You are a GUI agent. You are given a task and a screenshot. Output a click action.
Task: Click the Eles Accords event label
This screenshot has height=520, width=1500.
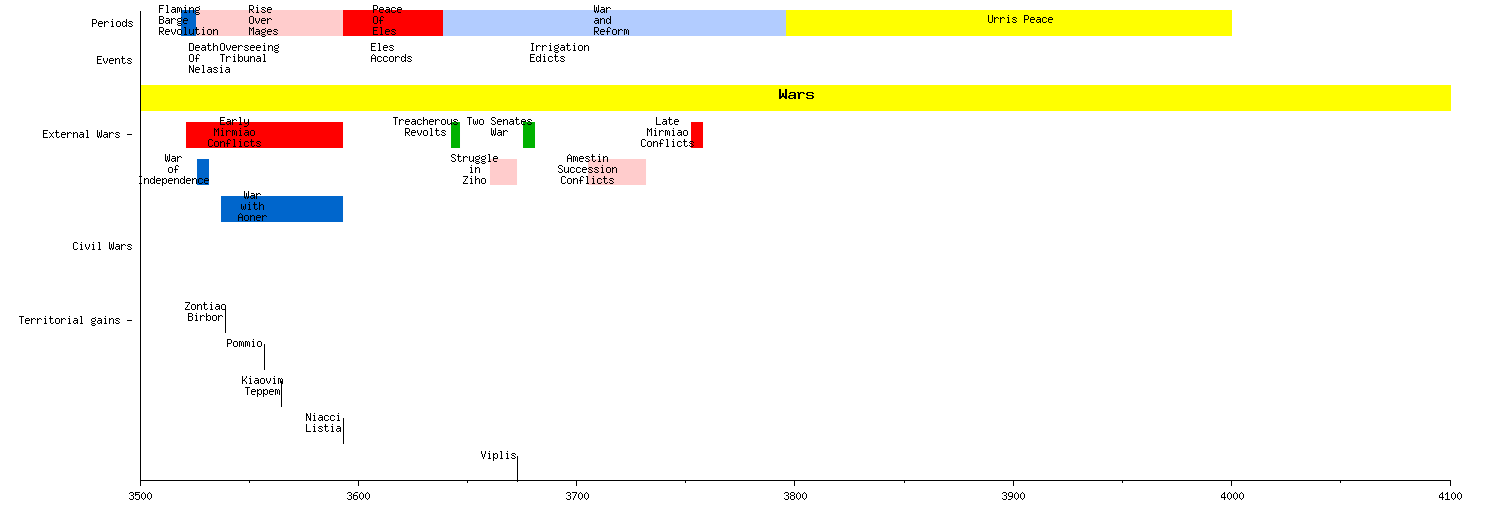[390, 53]
